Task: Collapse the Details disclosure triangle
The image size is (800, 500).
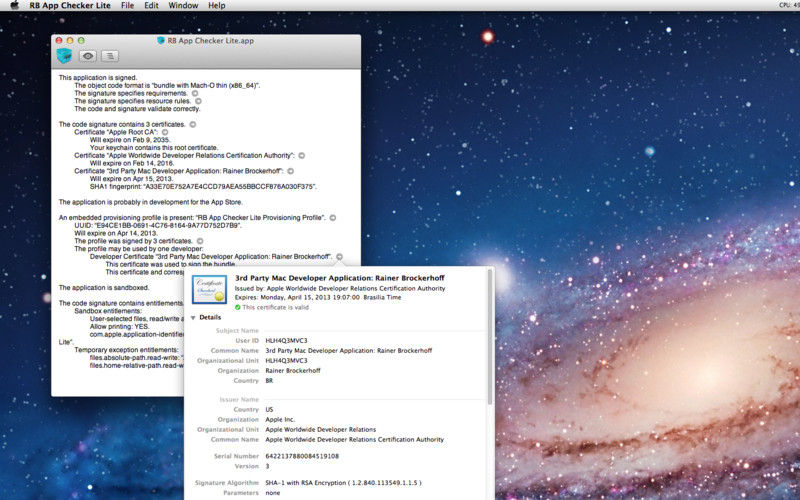Action: pyautogui.click(x=193, y=317)
